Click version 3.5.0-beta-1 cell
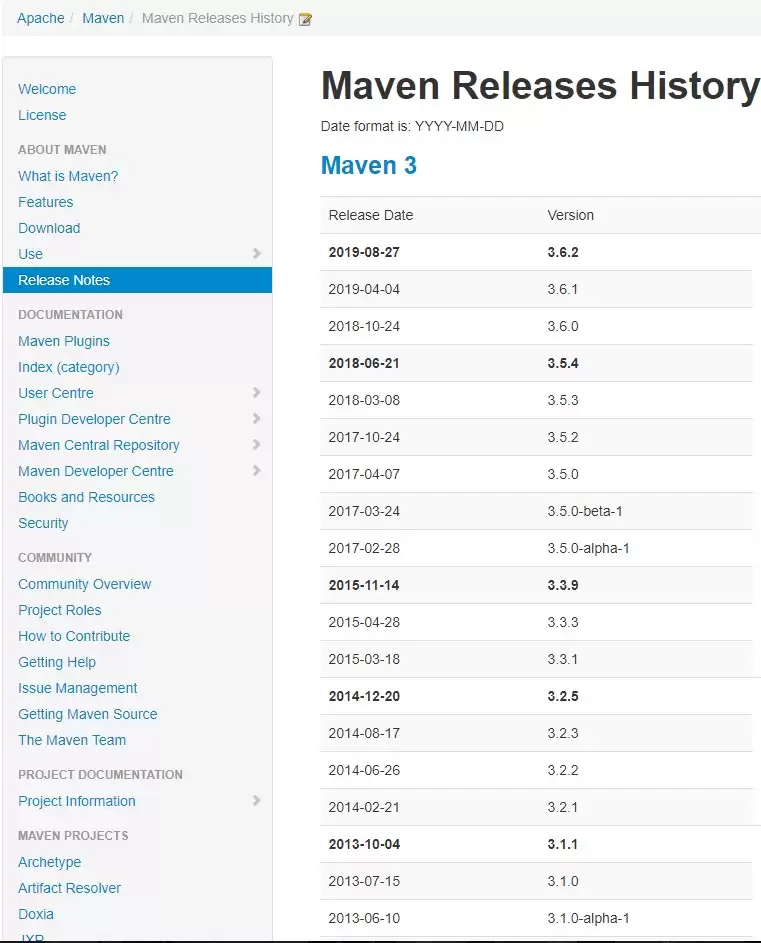The width and height of the screenshot is (761, 943). 585,511
